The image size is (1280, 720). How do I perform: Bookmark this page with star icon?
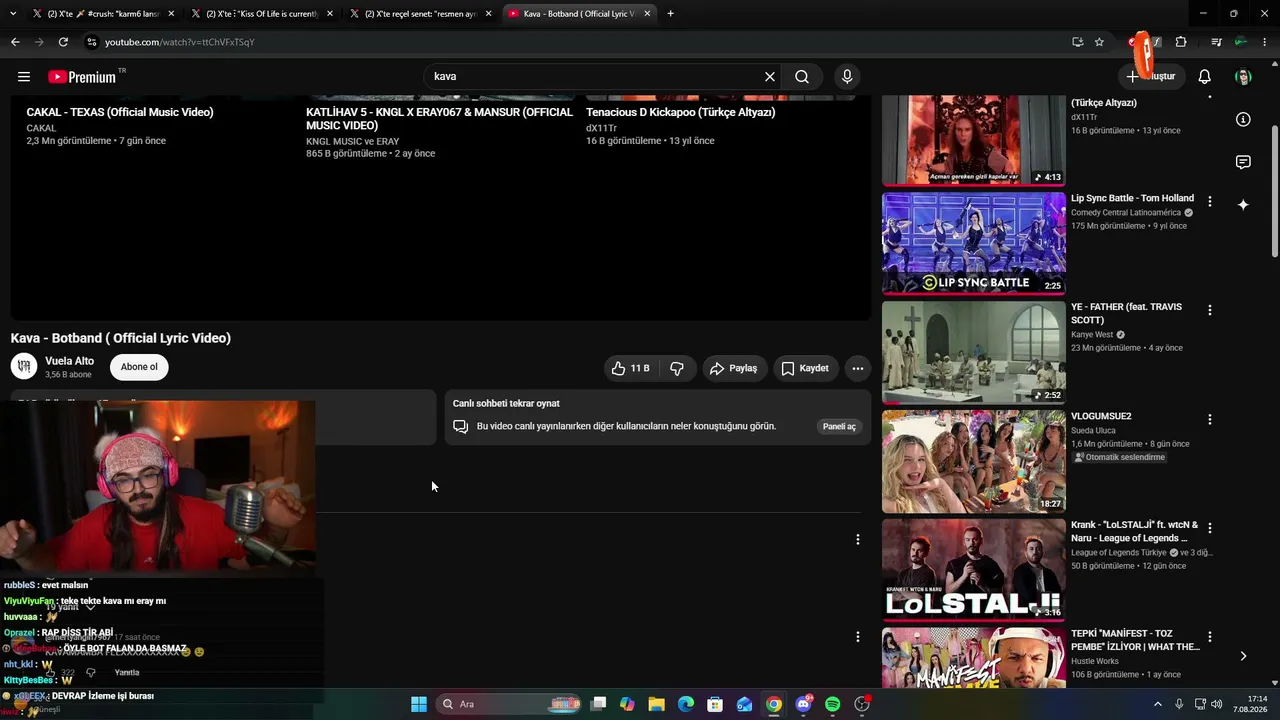click(1099, 42)
